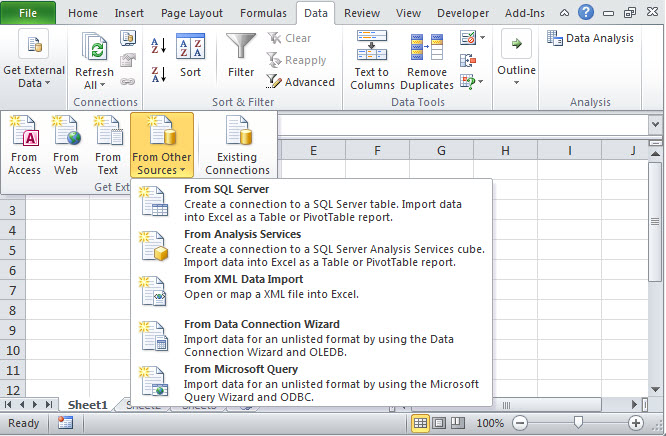
Task: Switch to the Formulas tab
Action: coord(263,13)
